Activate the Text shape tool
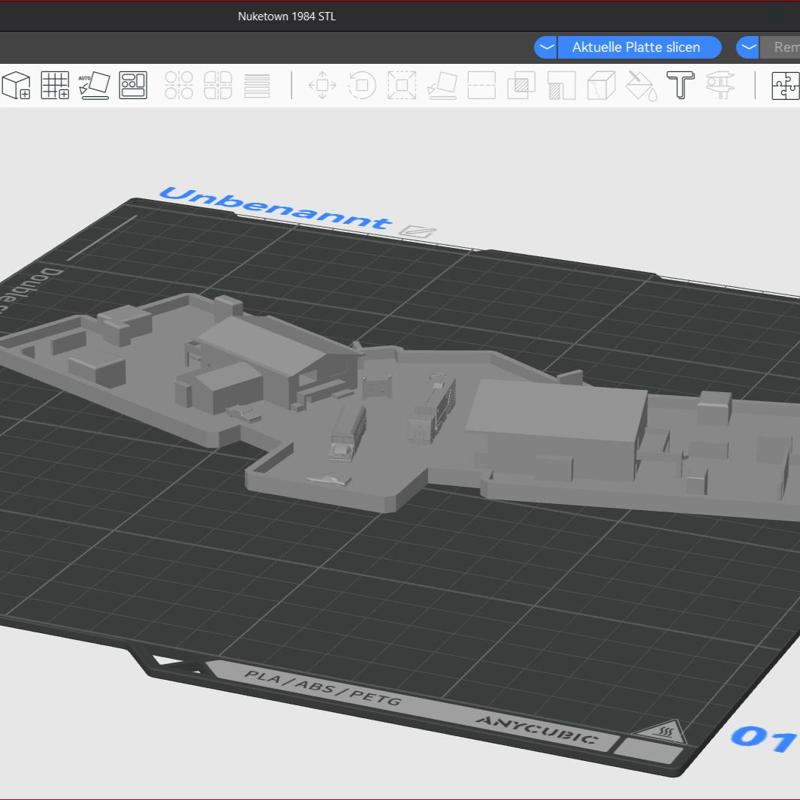The height and width of the screenshot is (800, 800). [680, 86]
